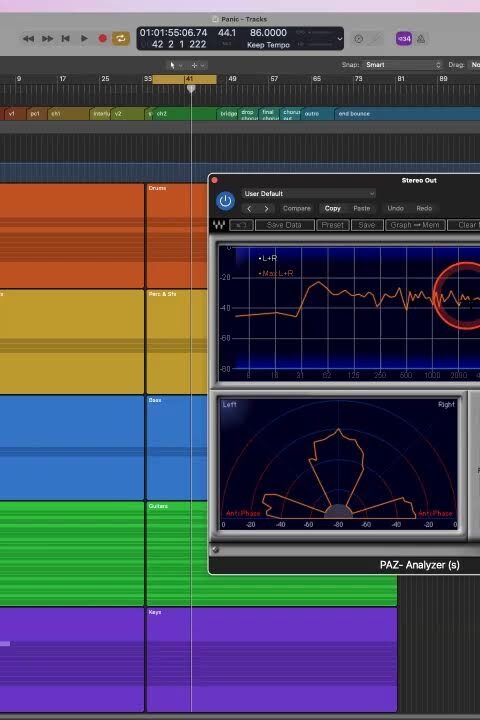480x720 pixels.
Task: Click the plugin Undo button
Action: click(395, 208)
